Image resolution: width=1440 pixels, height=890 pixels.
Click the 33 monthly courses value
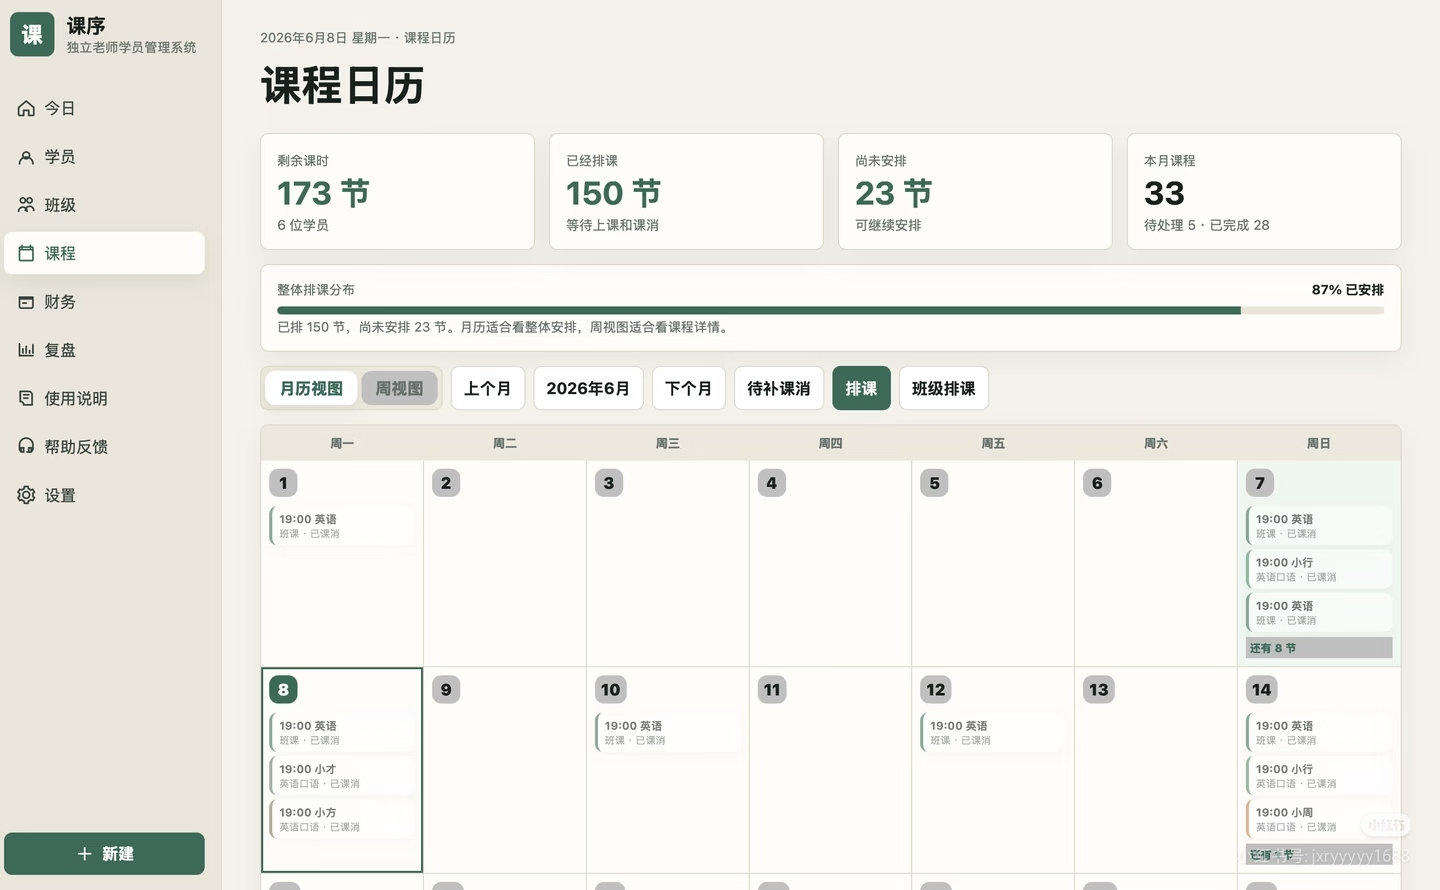(x=1164, y=193)
